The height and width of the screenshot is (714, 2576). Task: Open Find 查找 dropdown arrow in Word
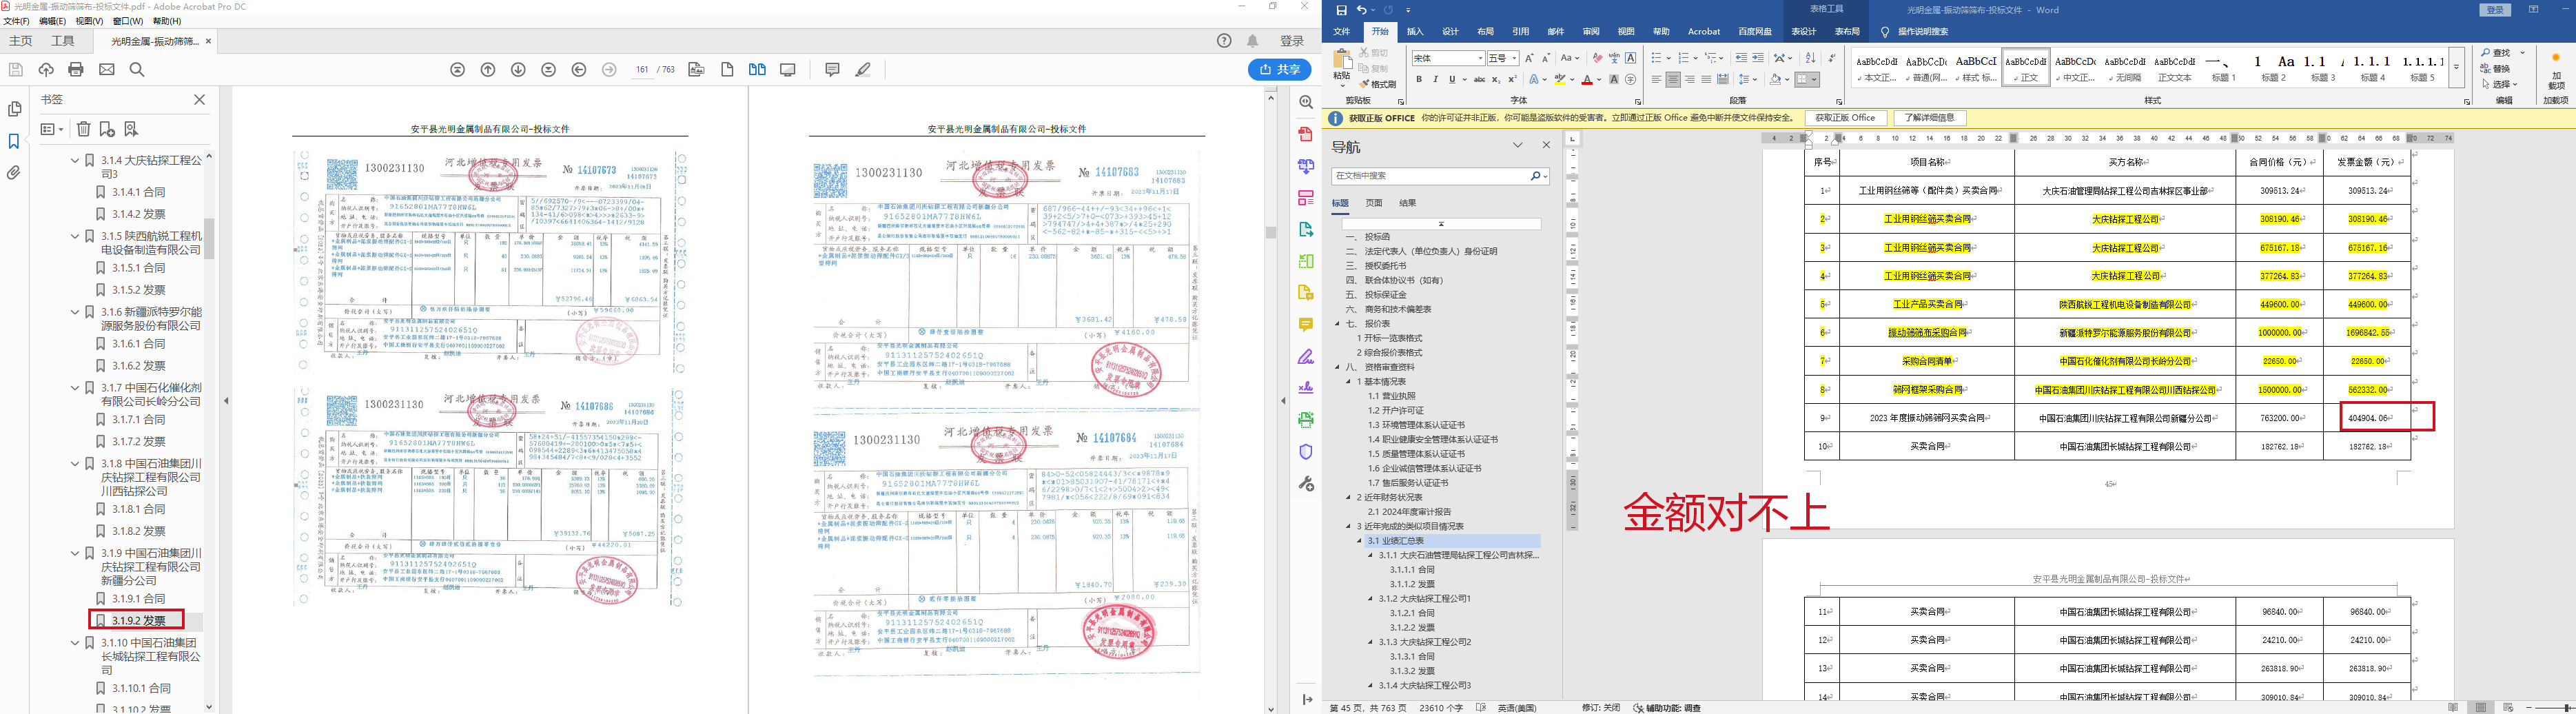pyautogui.click(x=2523, y=53)
